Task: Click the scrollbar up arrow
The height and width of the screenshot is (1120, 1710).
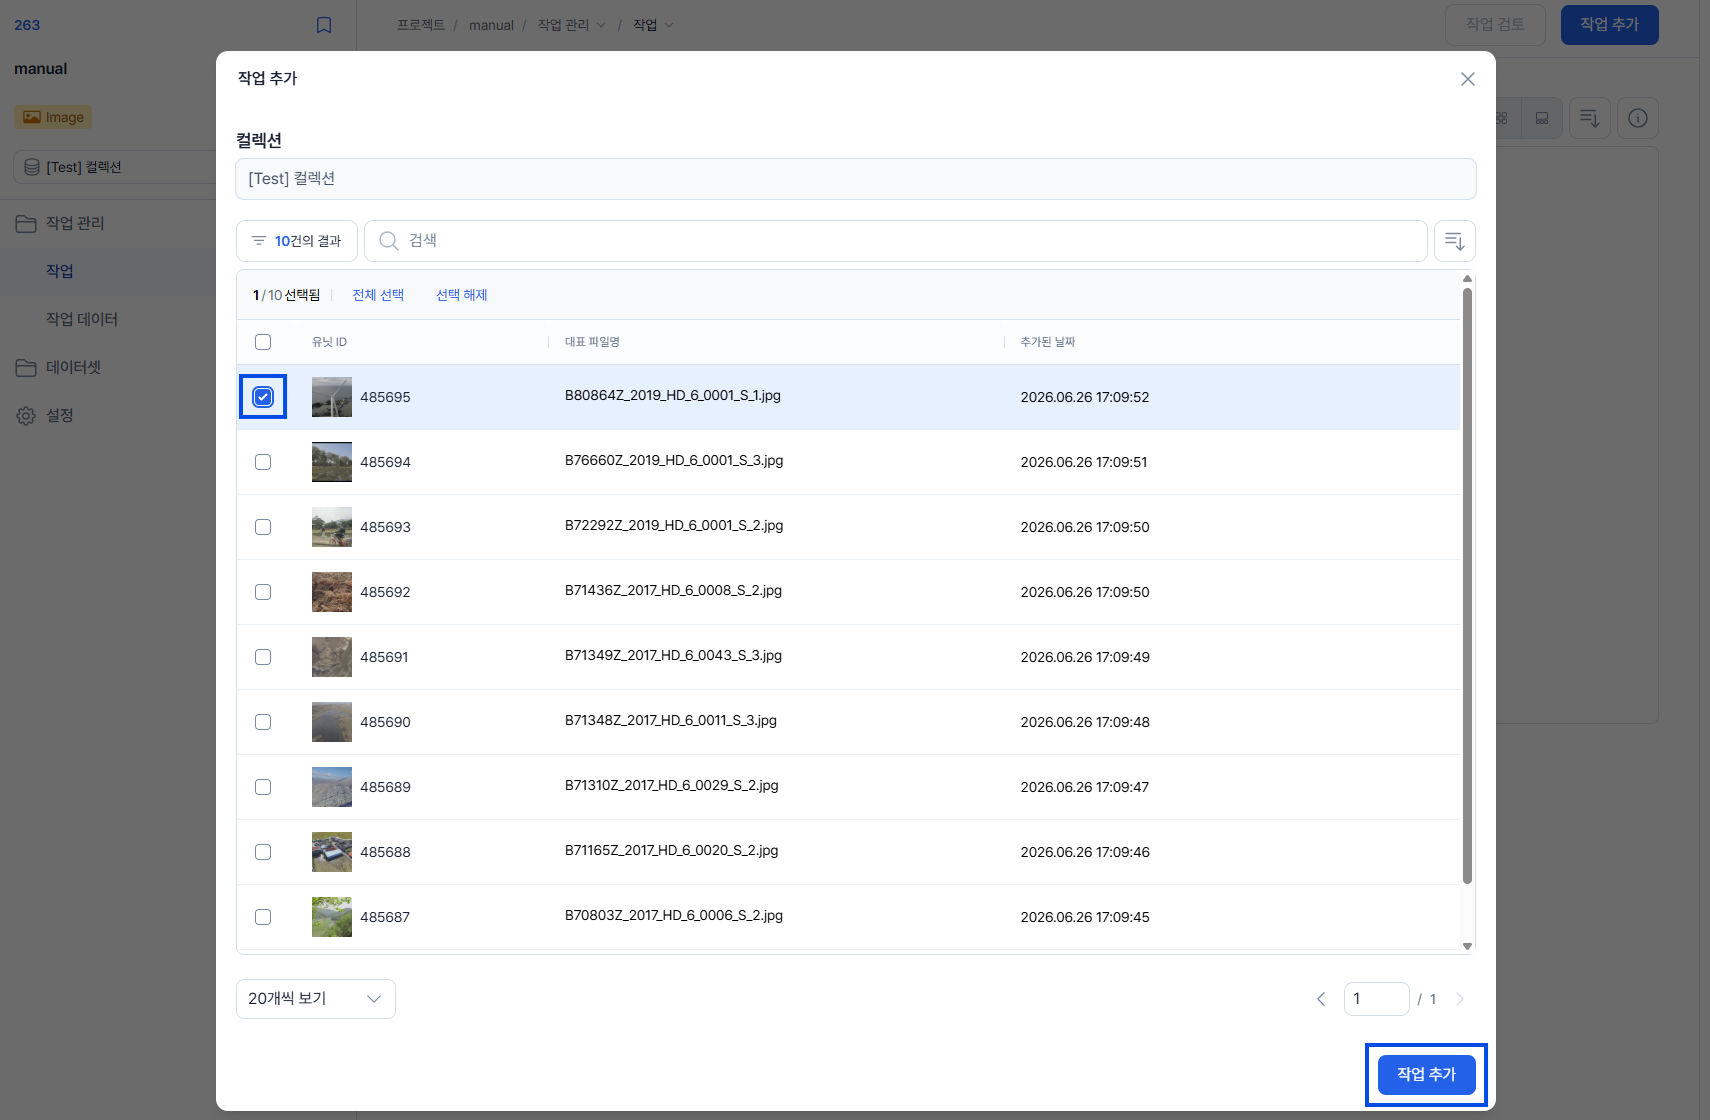Action: click(x=1467, y=278)
